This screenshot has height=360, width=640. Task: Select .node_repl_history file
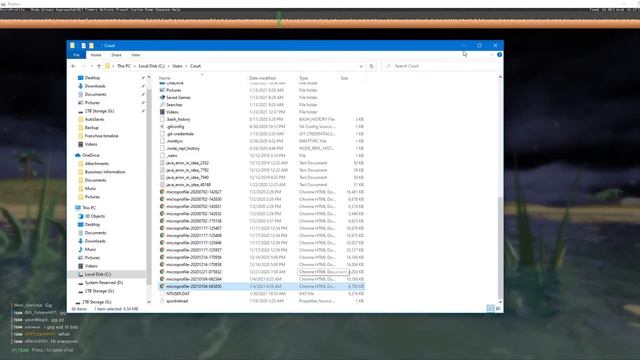183,149
